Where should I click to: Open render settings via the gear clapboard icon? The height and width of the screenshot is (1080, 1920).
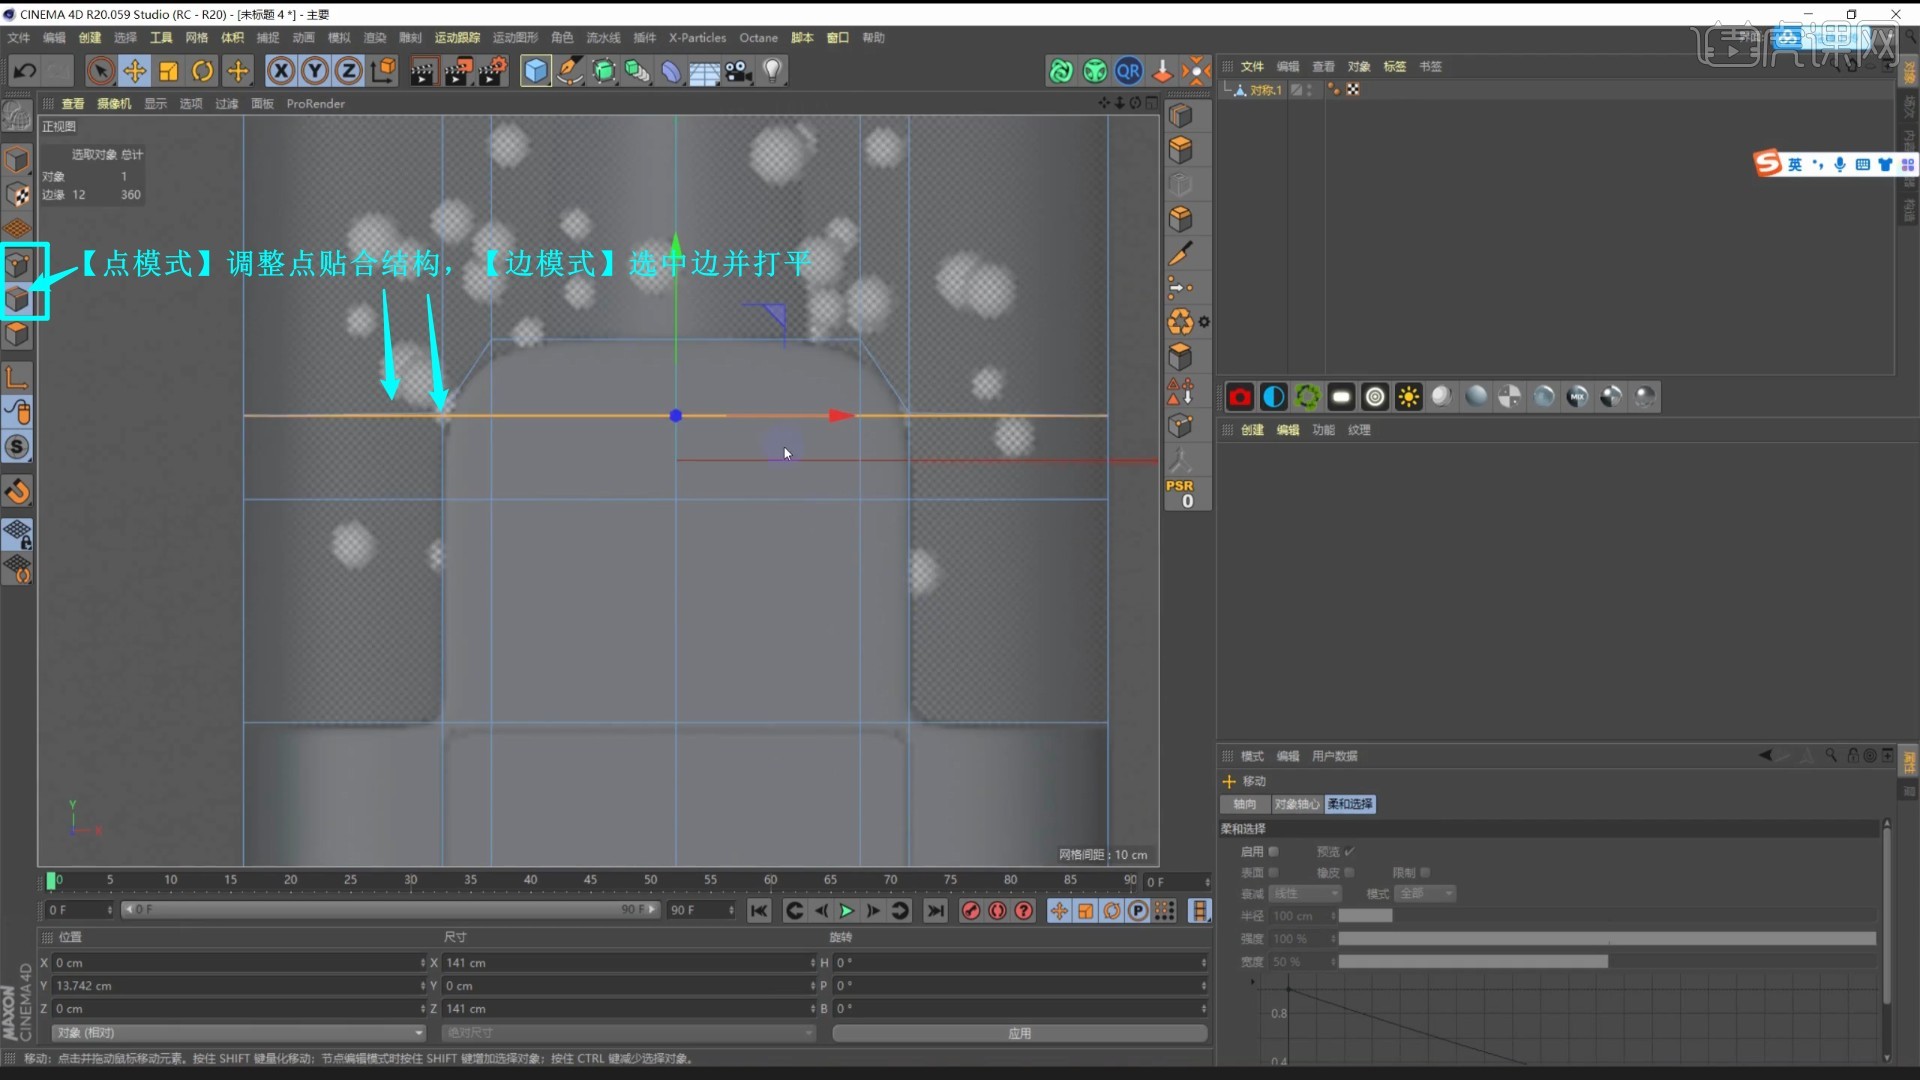click(492, 71)
